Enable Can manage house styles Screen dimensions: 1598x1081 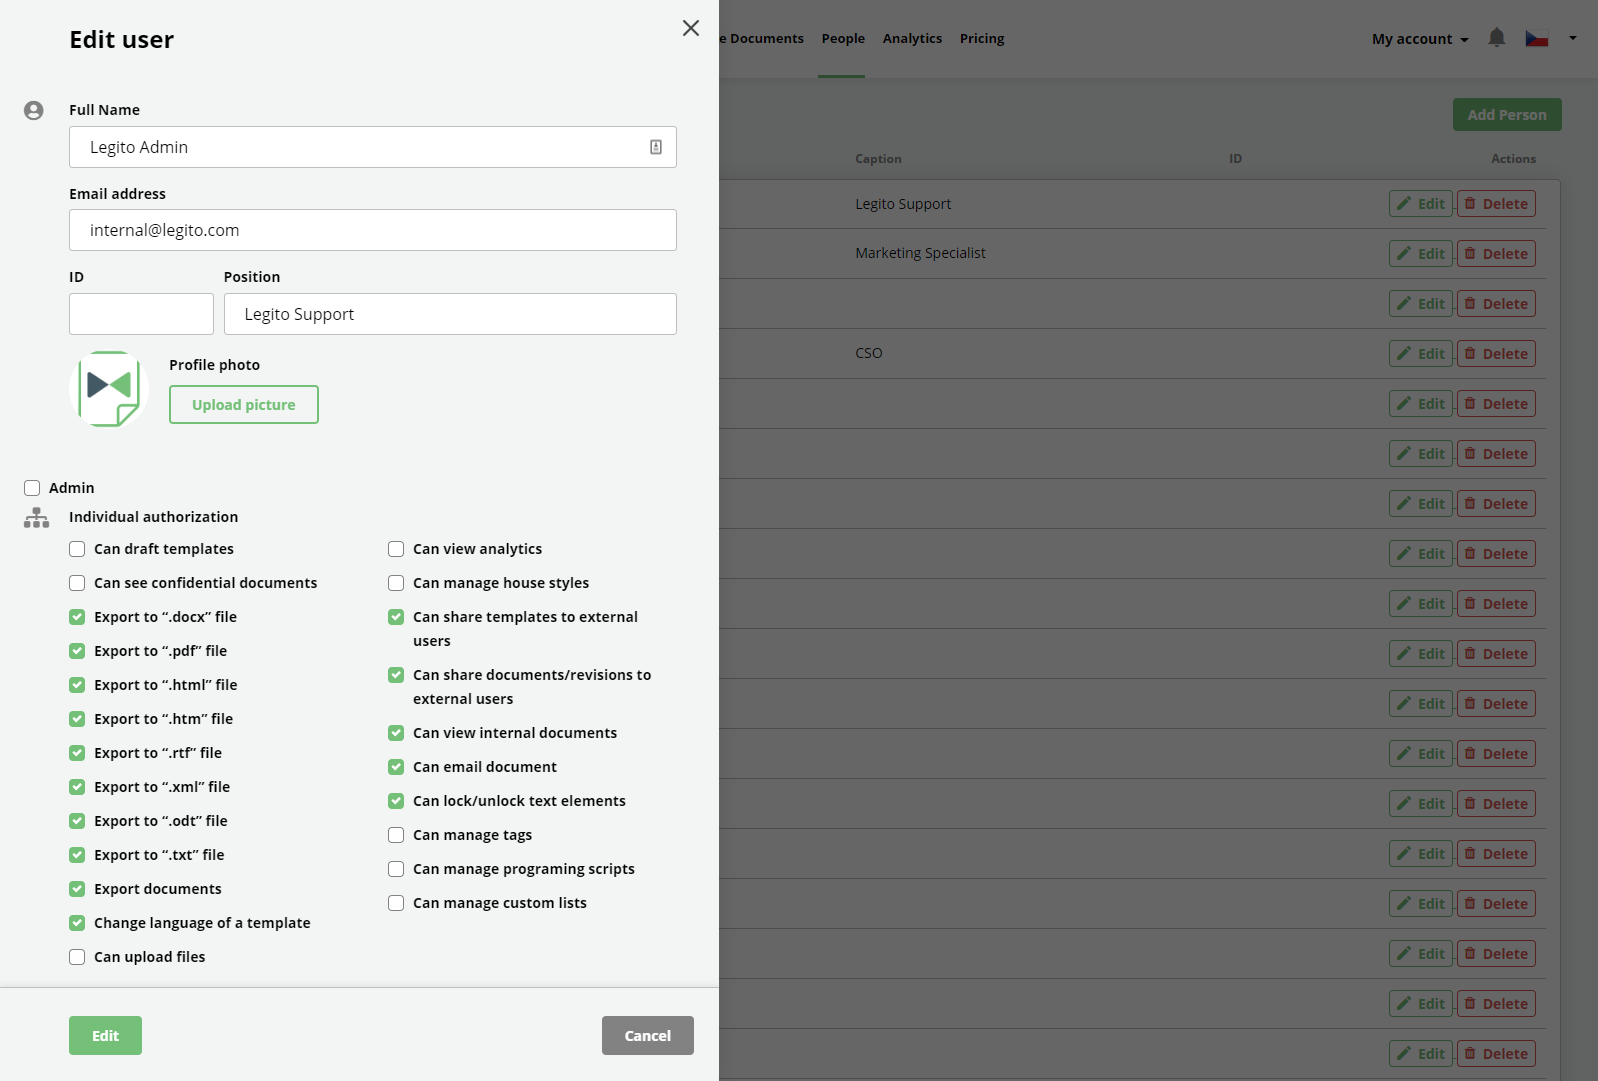[396, 583]
